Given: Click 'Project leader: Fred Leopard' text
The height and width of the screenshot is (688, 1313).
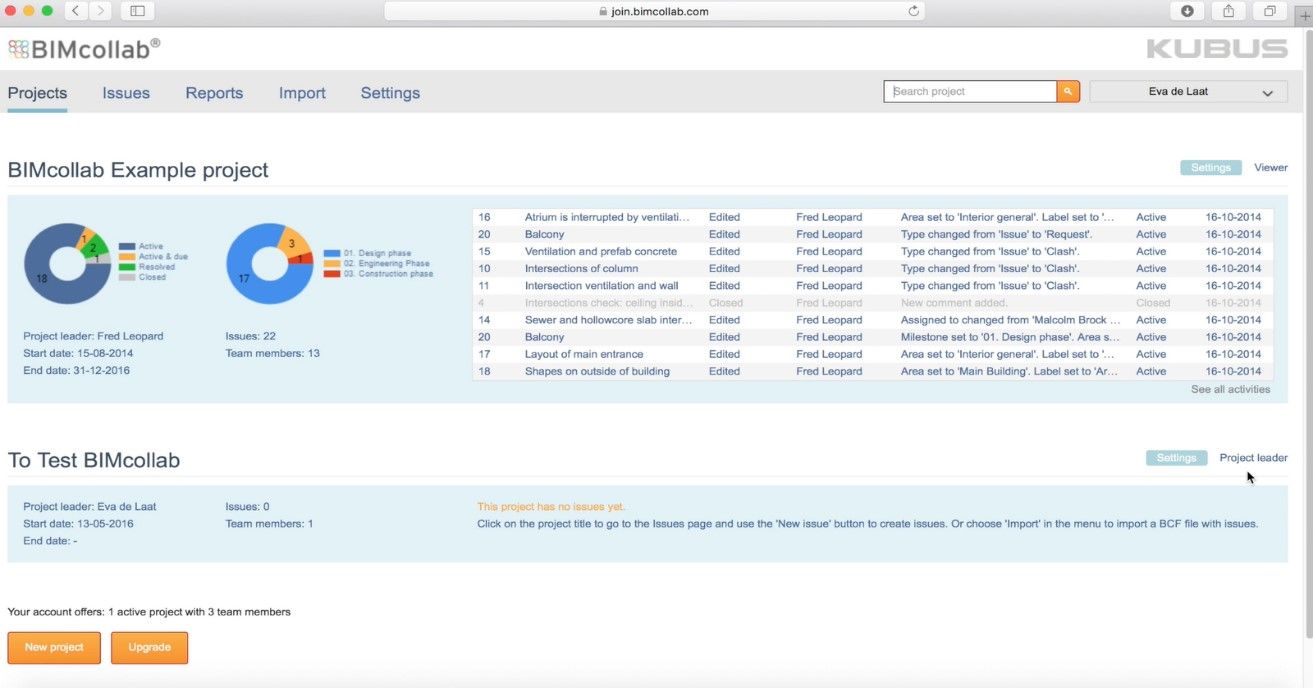Looking at the screenshot, I should click(93, 336).
